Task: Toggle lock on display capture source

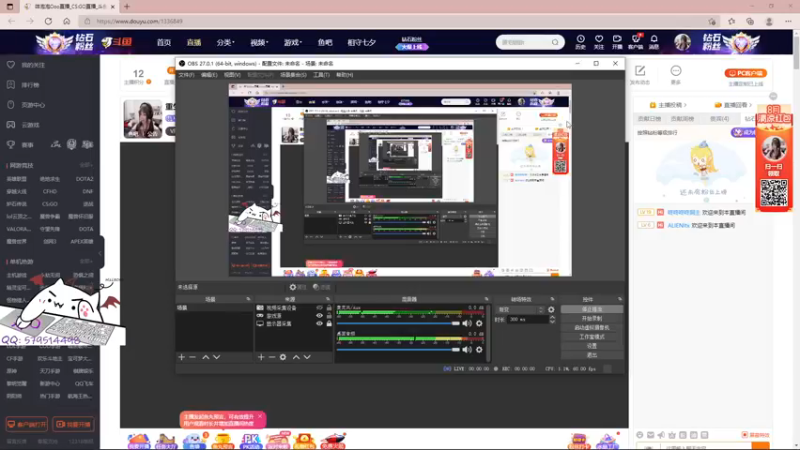Action: (x=329, y=323)
